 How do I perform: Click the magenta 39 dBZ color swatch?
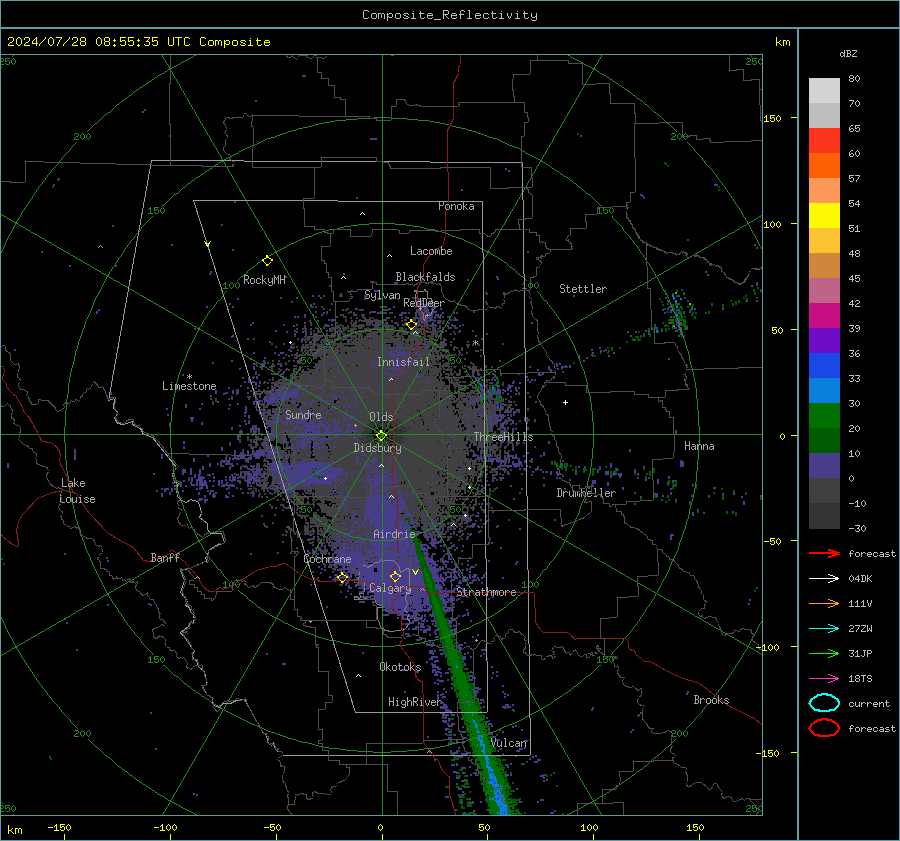point(824,316)
